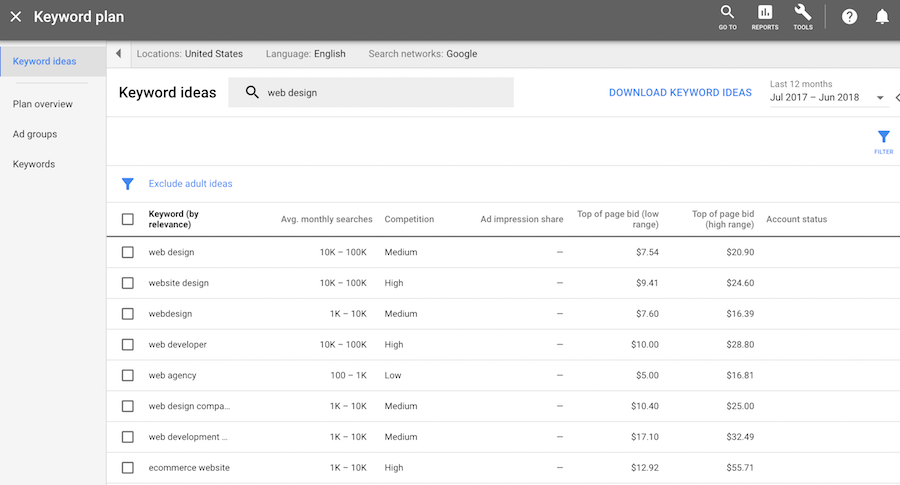The height and width of the screenshot is (485, 900).
Task: Select the ecommerce website row checkbox
Action: click(127, 467)
